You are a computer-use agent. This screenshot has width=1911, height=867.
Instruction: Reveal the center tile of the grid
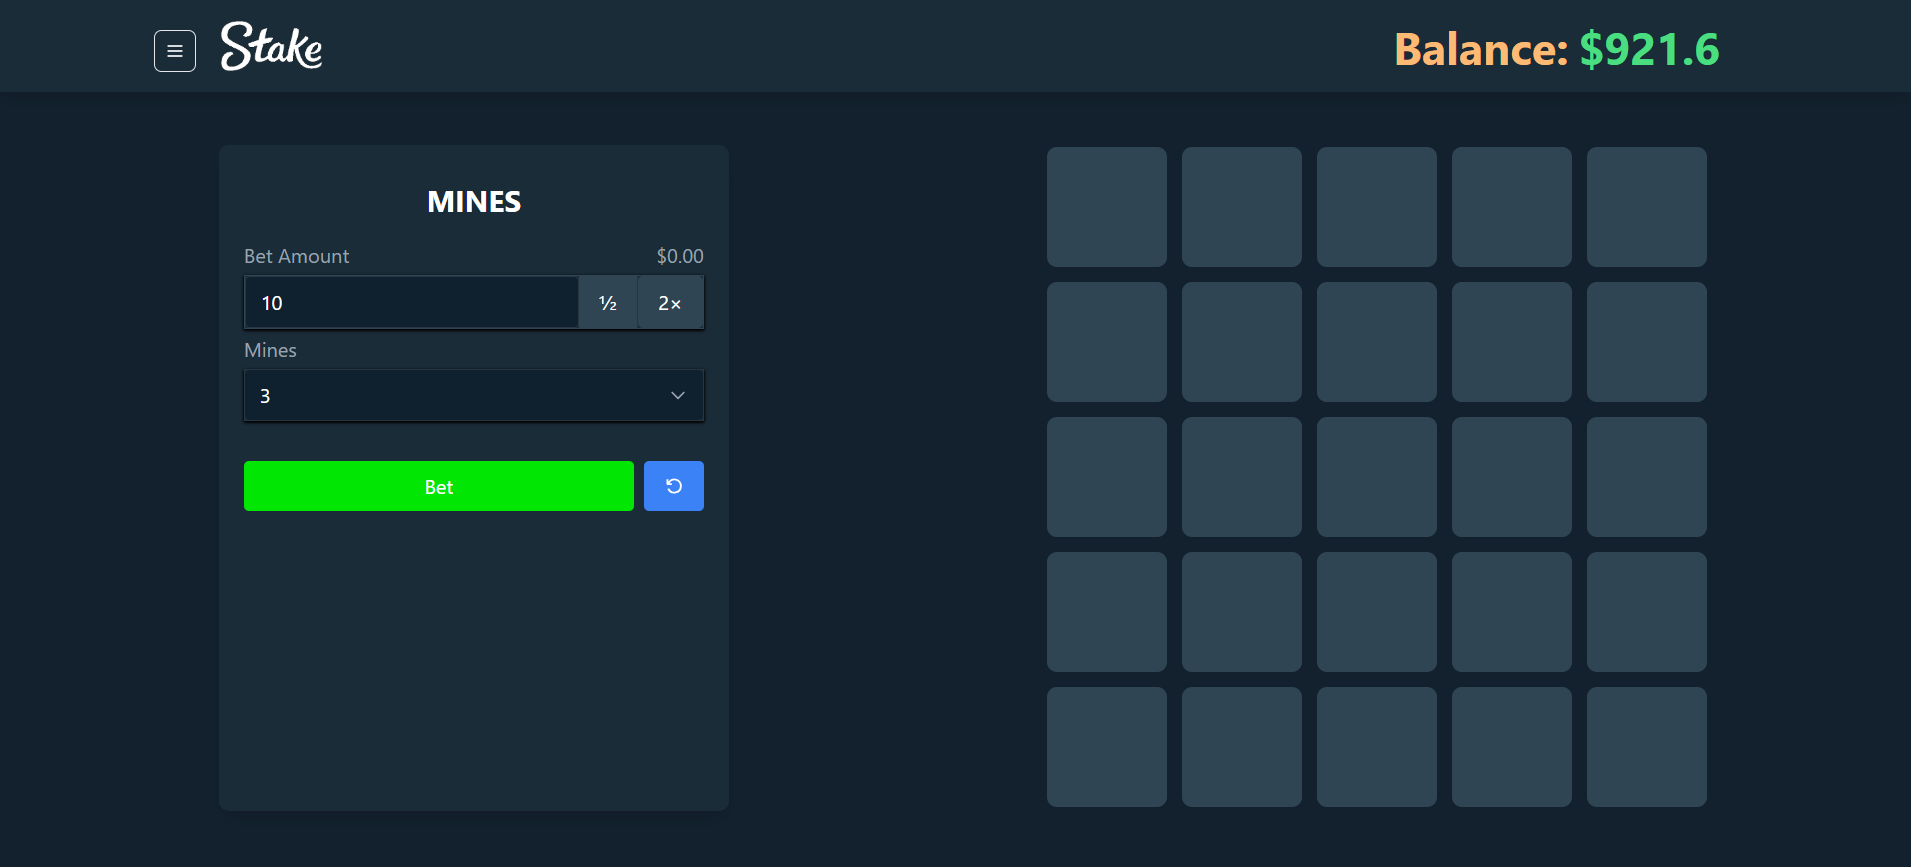pos(1376,477)
